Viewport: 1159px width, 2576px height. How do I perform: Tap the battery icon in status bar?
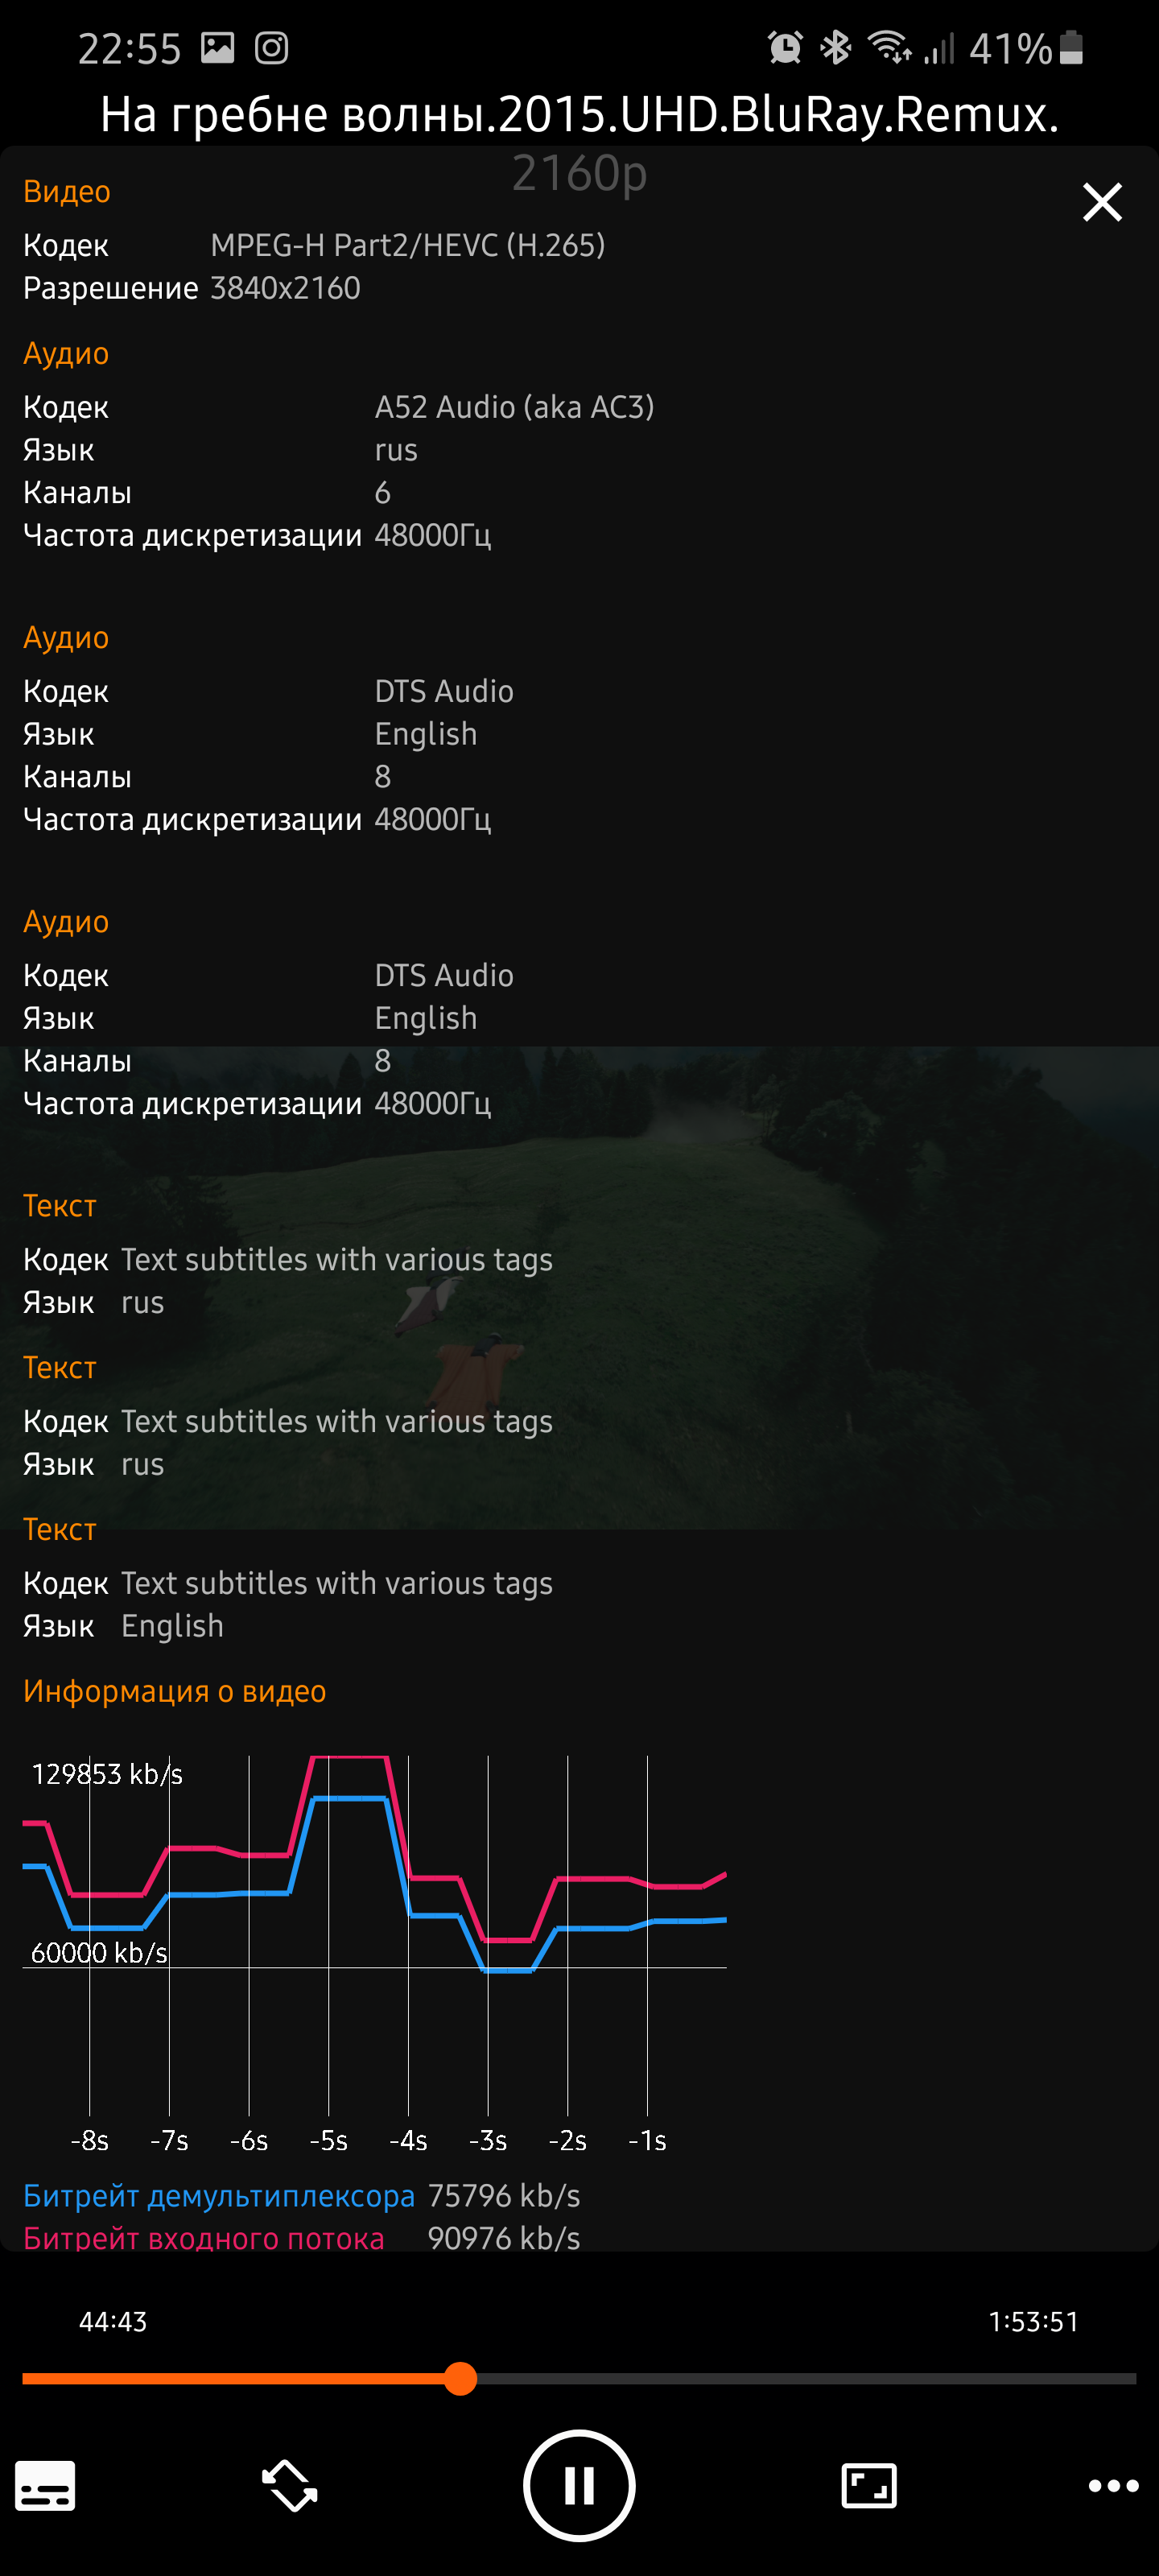(x=1071, y=47)
